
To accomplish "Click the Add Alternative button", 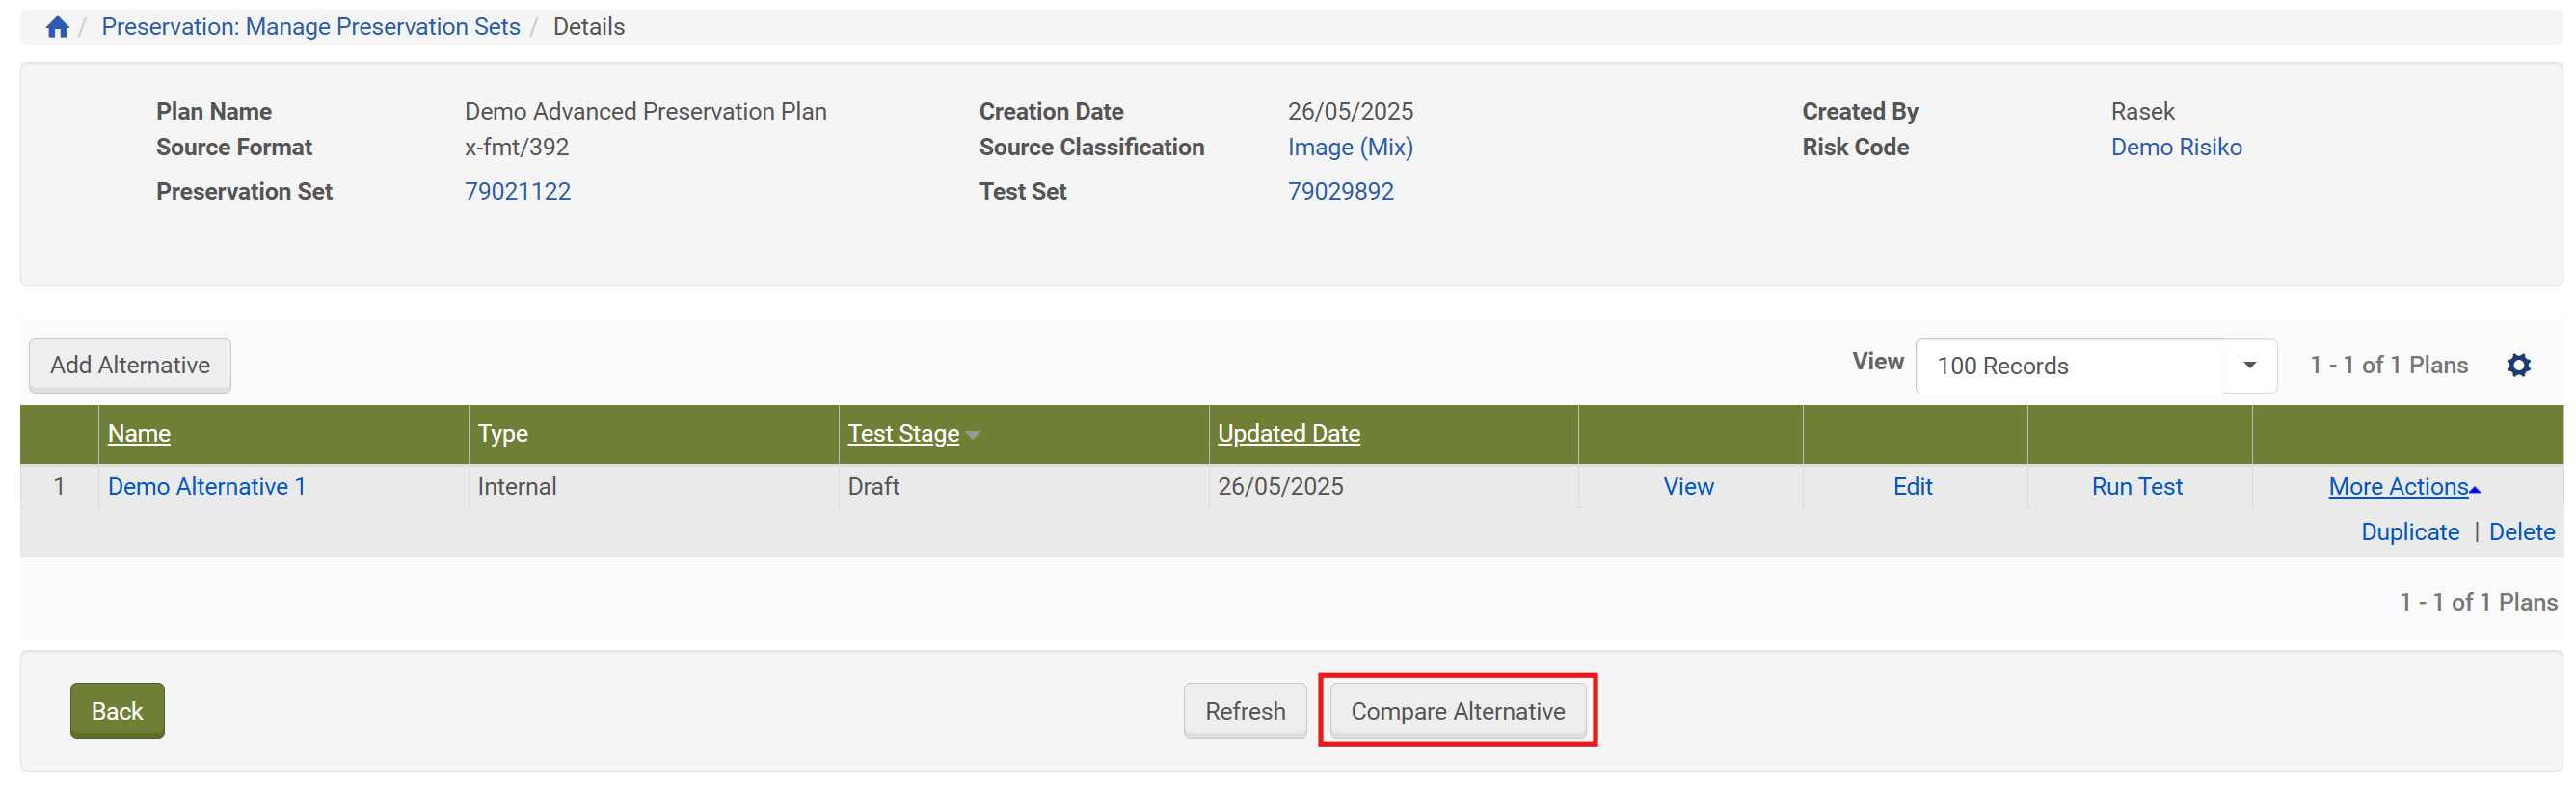I will (130, 365).
